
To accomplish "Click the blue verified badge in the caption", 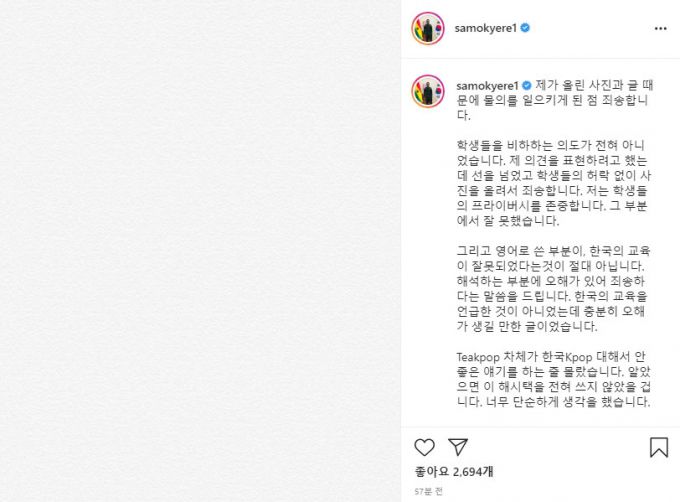I will (526, 85).
